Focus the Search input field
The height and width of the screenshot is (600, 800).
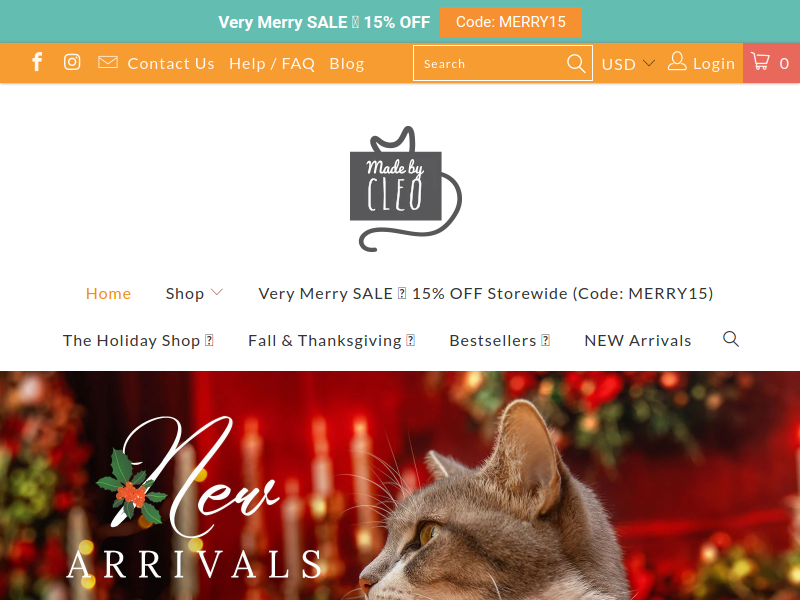click(490, 63)
